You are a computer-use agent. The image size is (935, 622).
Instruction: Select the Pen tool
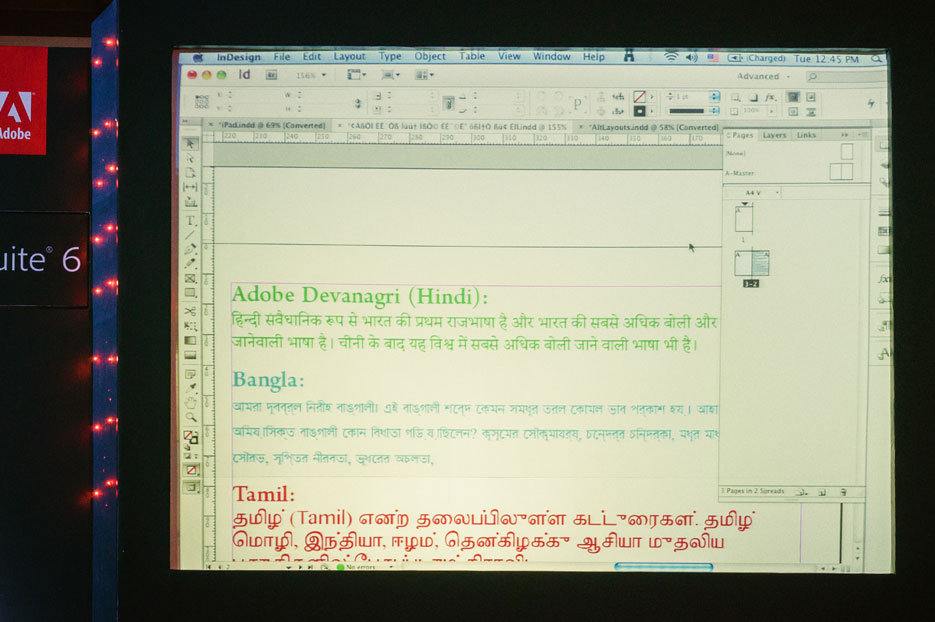(x=190, y=249)
